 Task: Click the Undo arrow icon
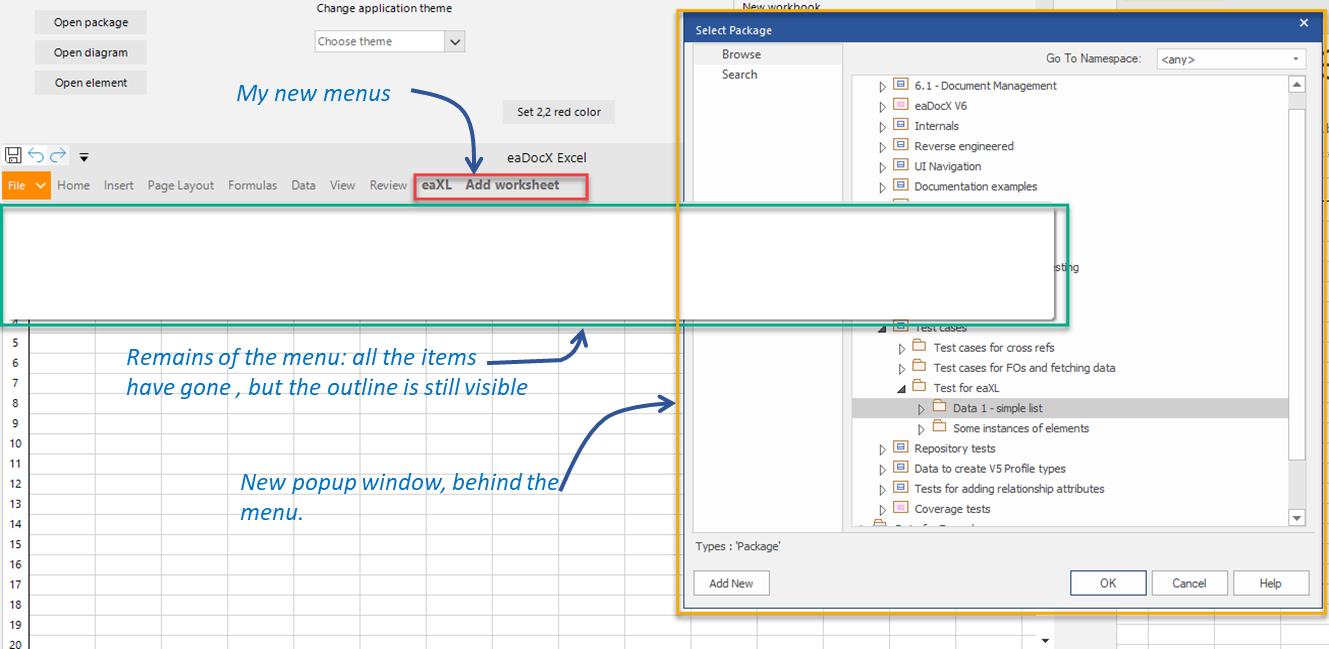(x=36, y=155)
